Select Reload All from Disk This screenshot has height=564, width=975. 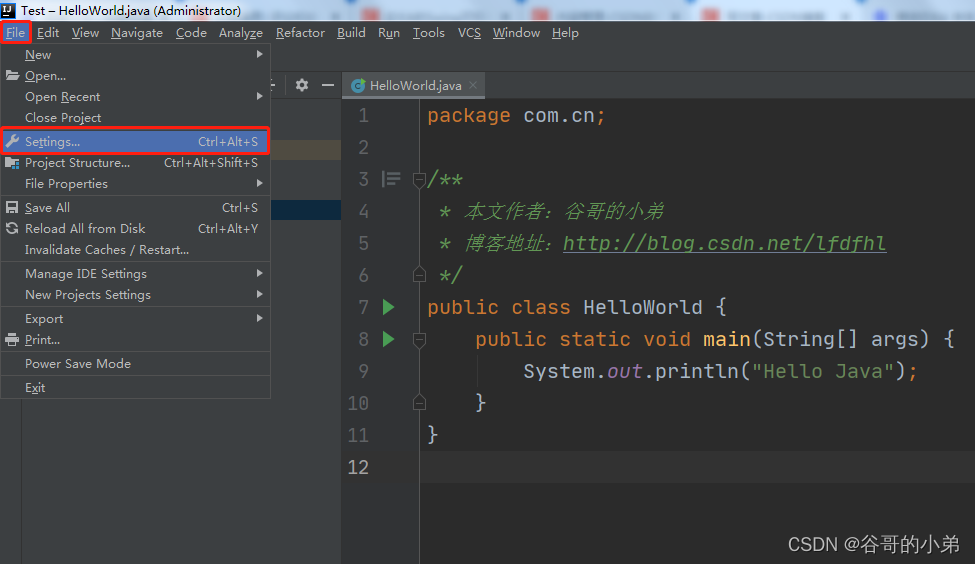tap(136, 229)
